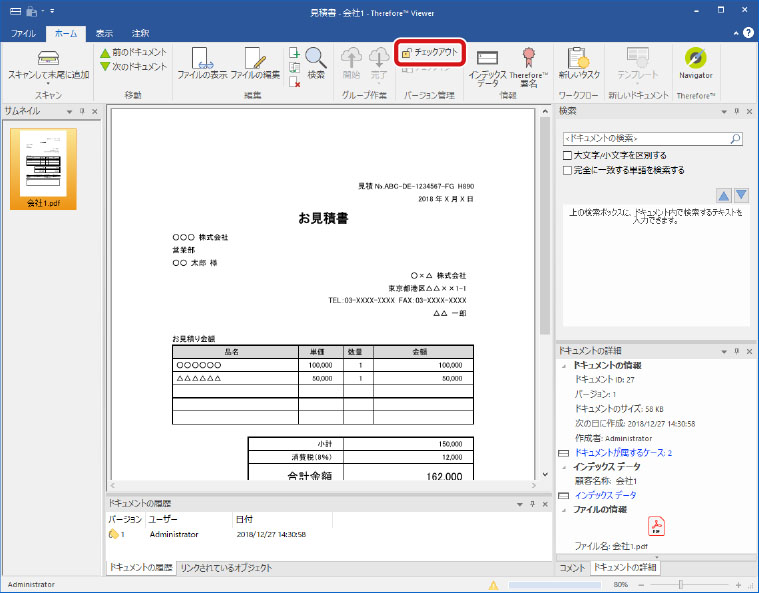The image size is (759, 593).
Task: Click the PDF file icon in details
Action: click(657, 526)
